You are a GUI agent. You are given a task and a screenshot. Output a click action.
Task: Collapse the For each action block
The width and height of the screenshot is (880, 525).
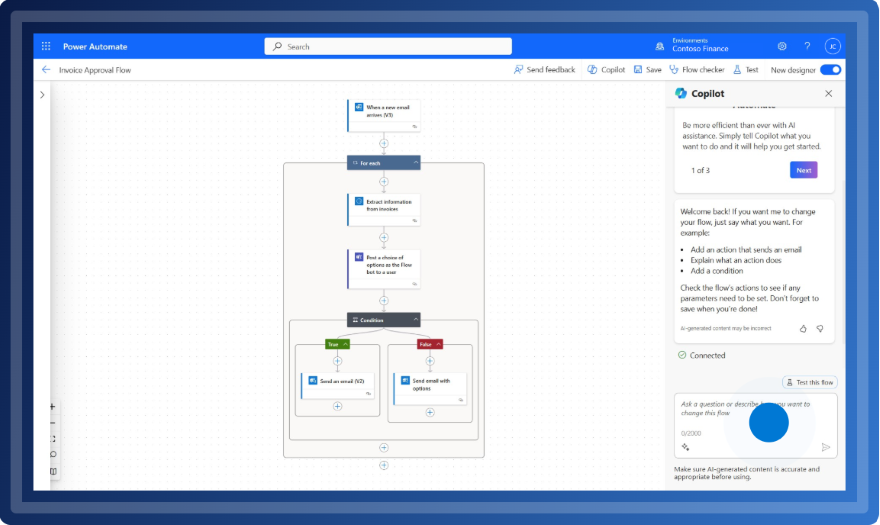416,162
